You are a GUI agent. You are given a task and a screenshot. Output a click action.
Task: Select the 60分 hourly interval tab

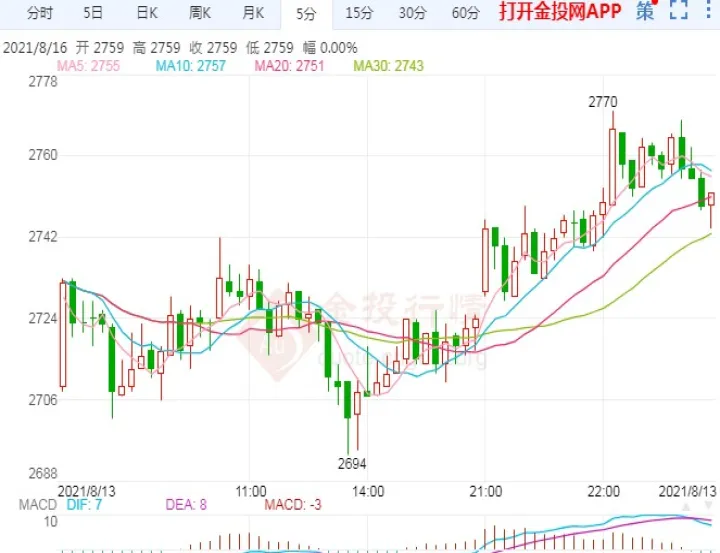465,13
